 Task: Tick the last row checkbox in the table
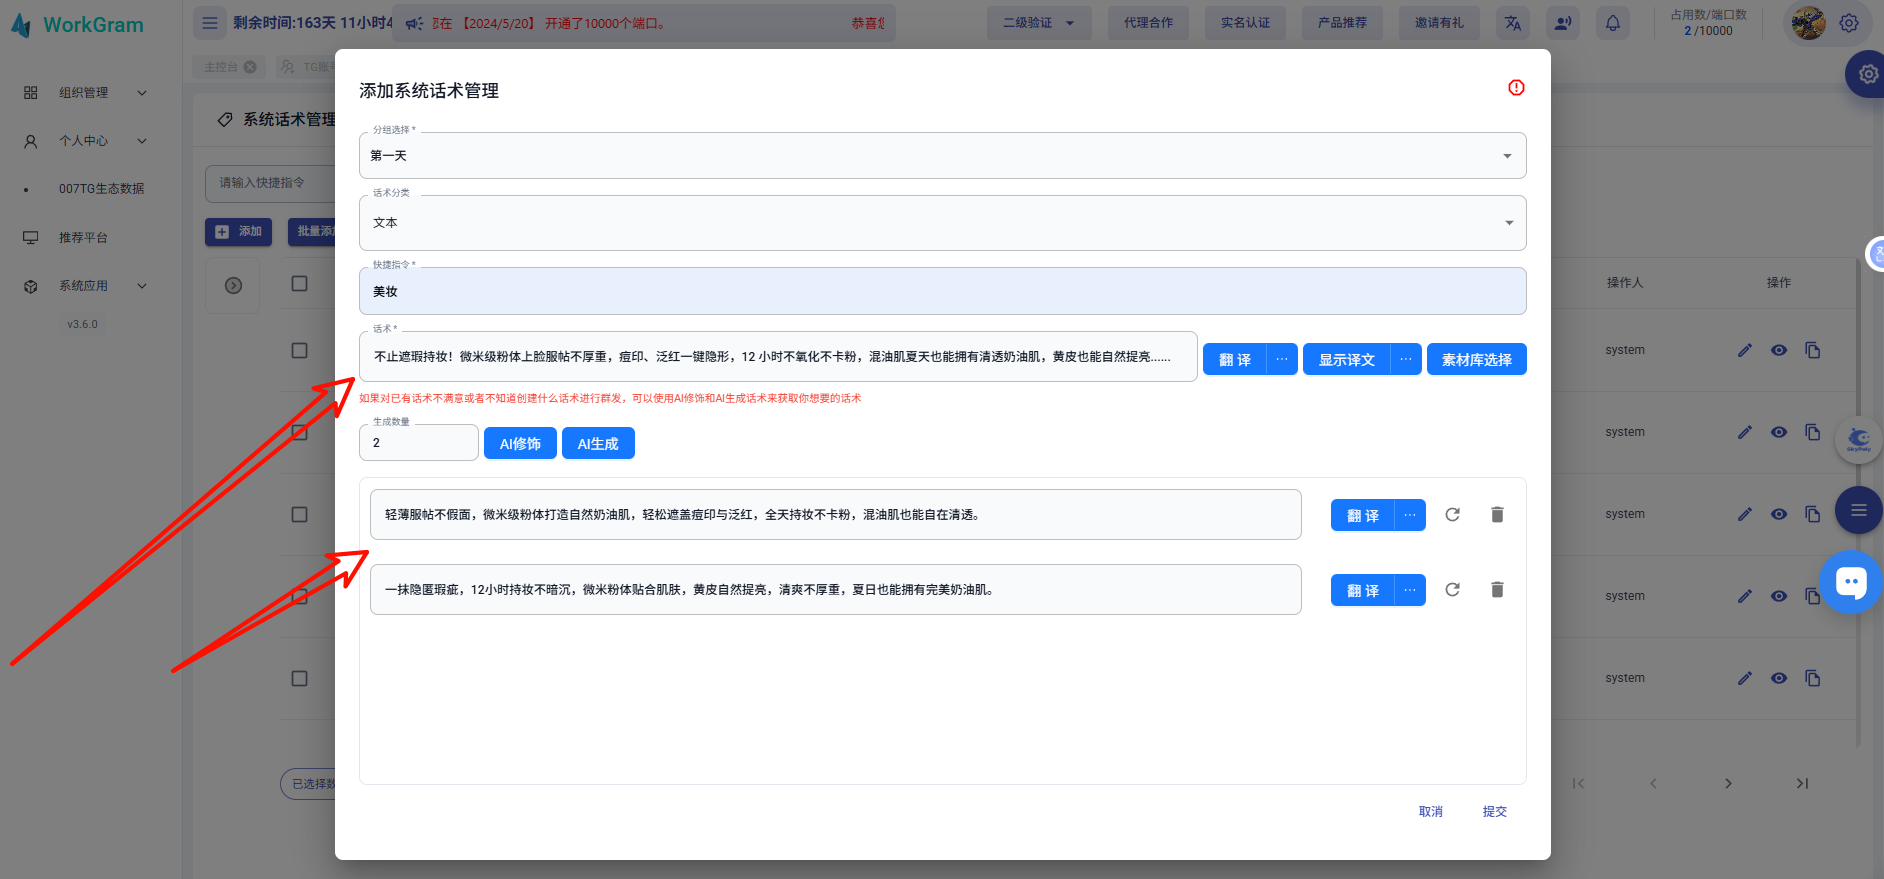pyautogui.click(x=299, y=678)
